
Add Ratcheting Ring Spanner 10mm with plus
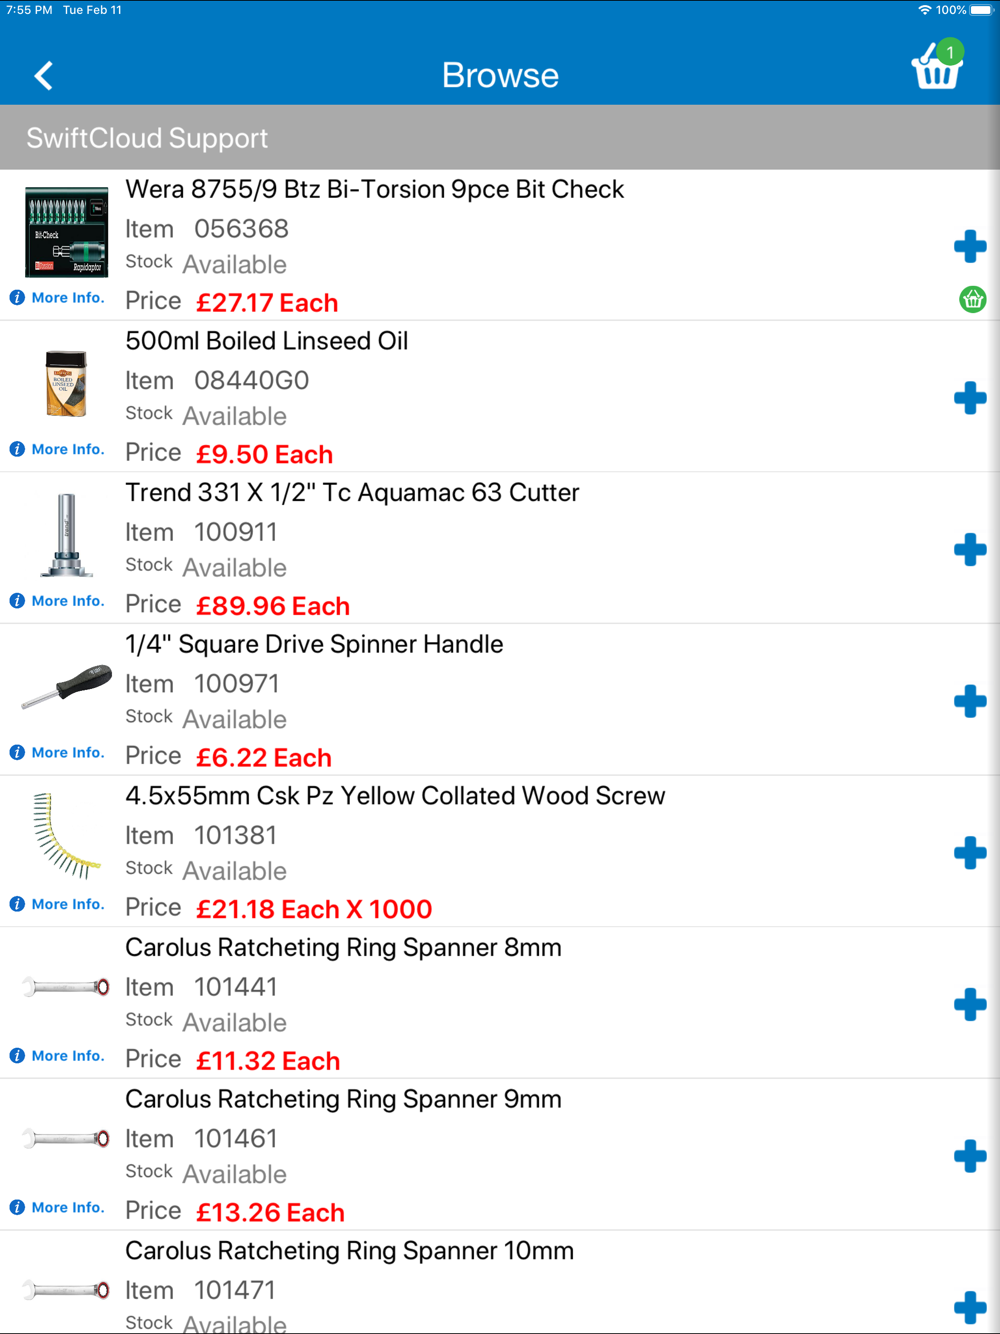970,1307
